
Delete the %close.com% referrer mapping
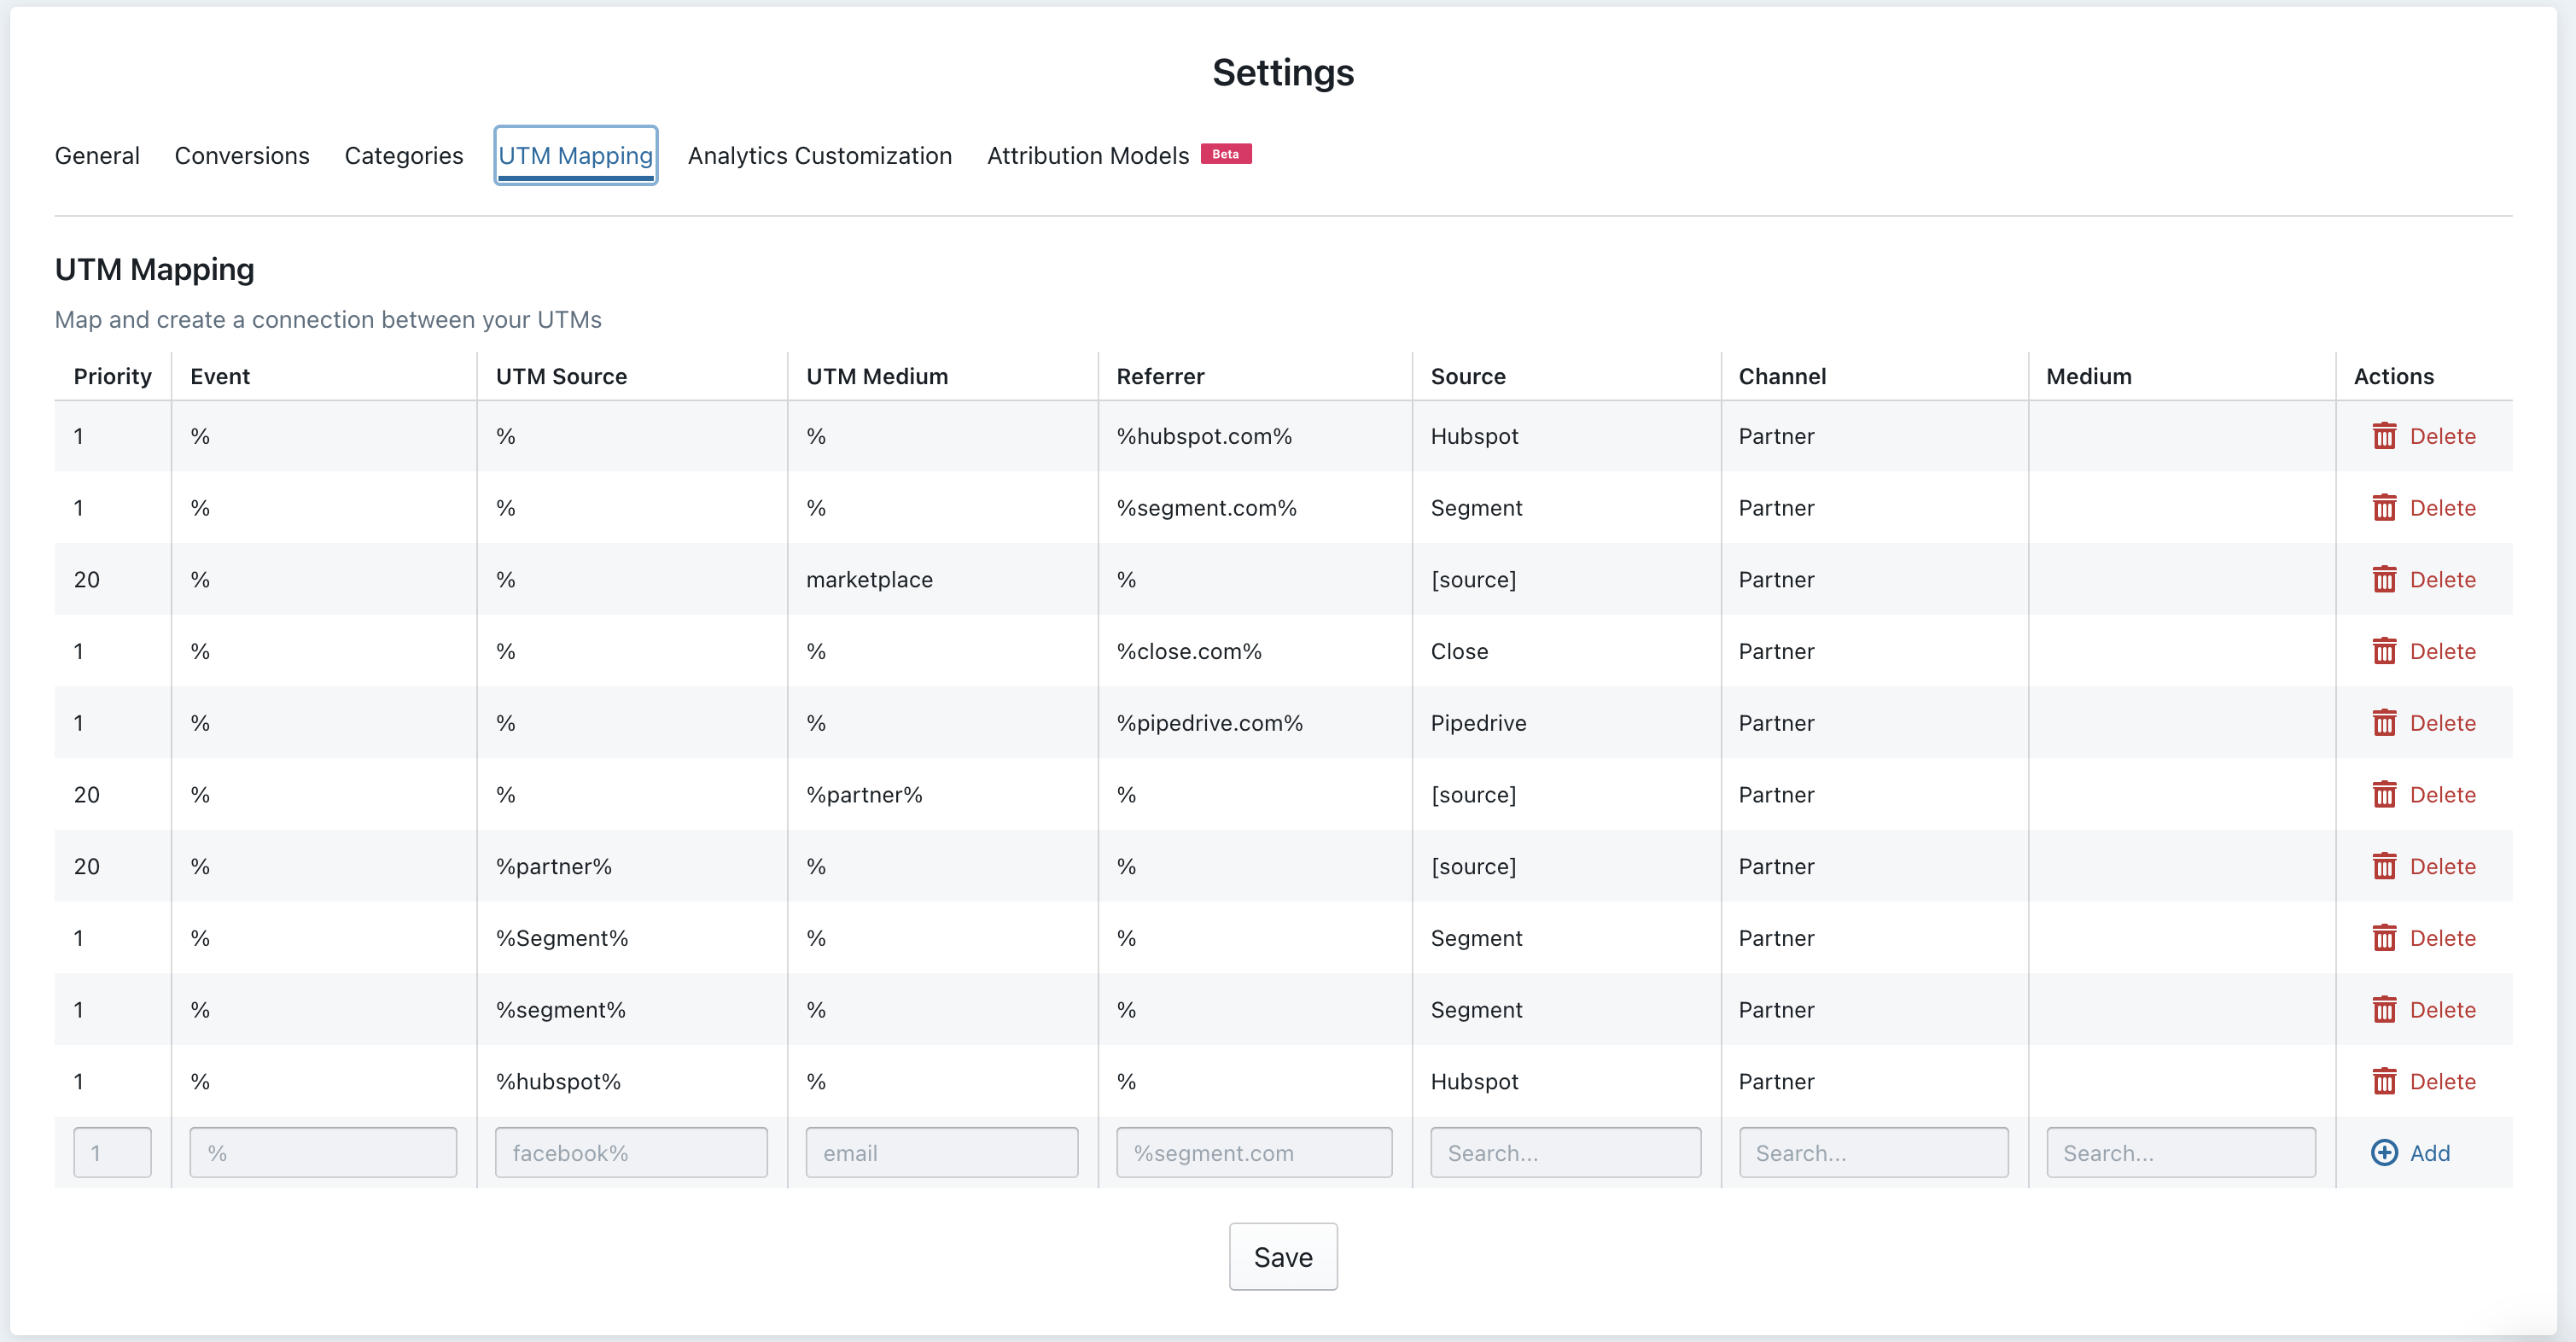pyautogui.click(x=2424, y=651)
